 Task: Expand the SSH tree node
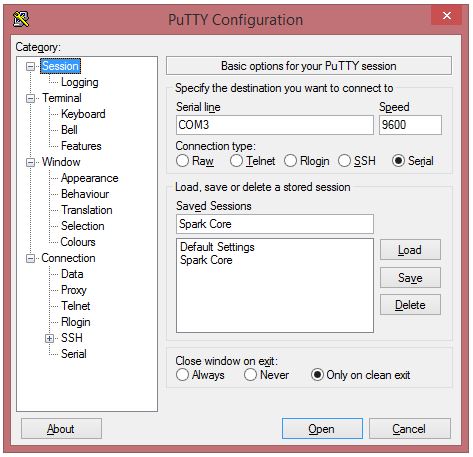(49, 338)
